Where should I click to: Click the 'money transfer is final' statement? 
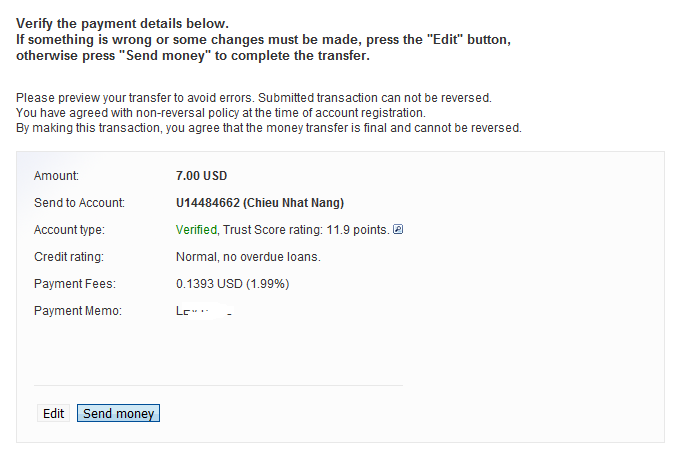(269, 128)
